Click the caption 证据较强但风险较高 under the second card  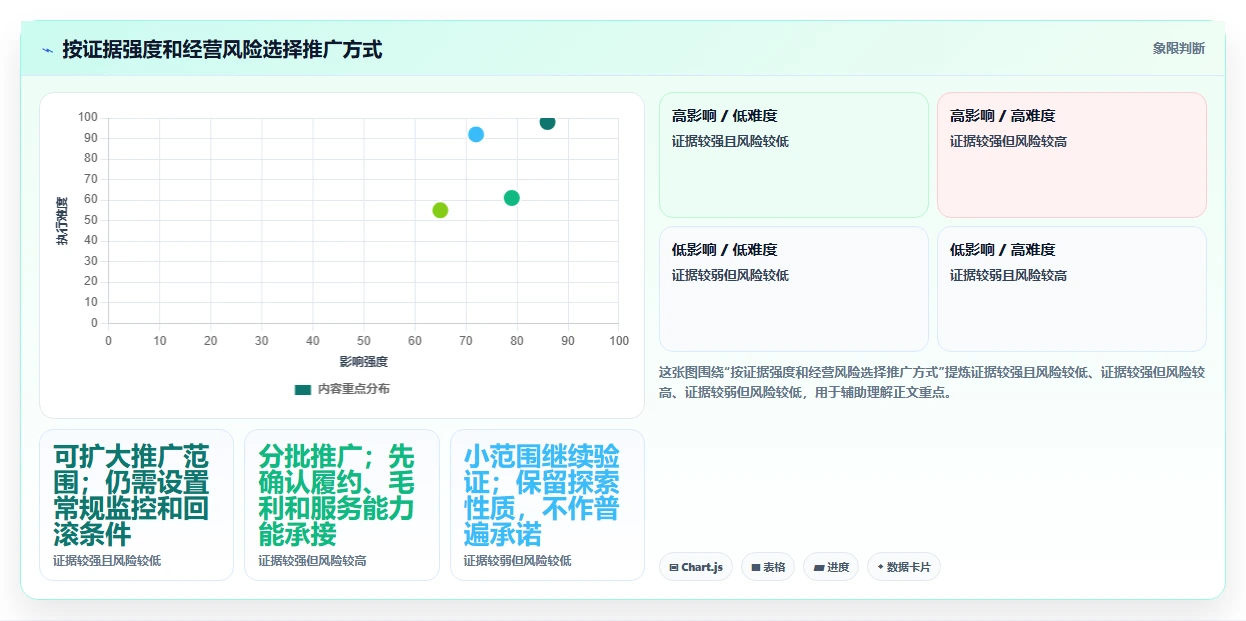point(312,561)
